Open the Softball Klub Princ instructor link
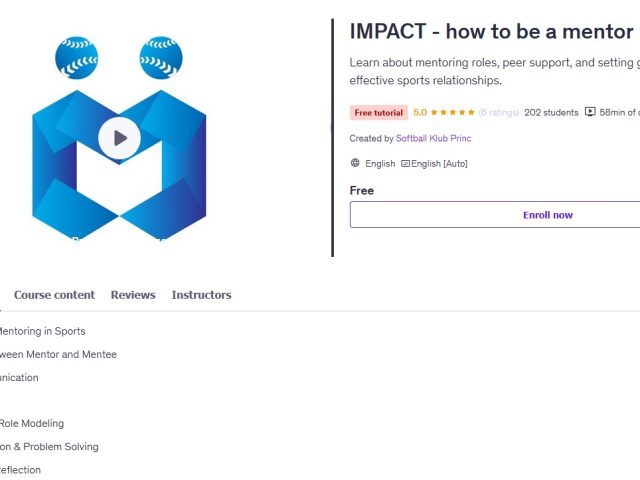This screenshot has width=640, height=480. pos(433,139)
